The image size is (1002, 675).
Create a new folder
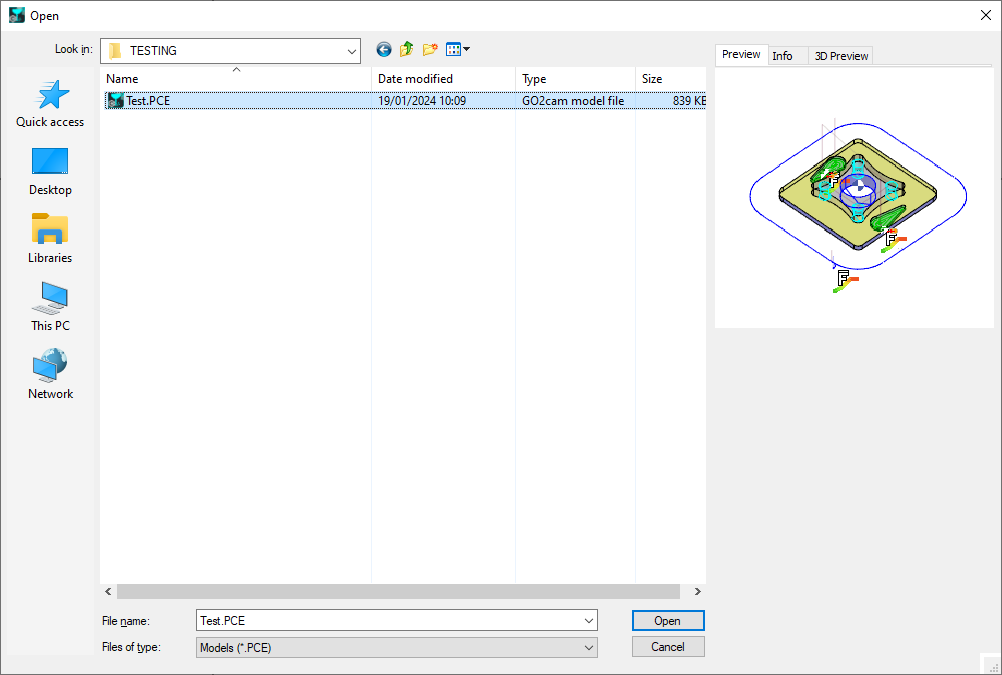tap(431, 50)
